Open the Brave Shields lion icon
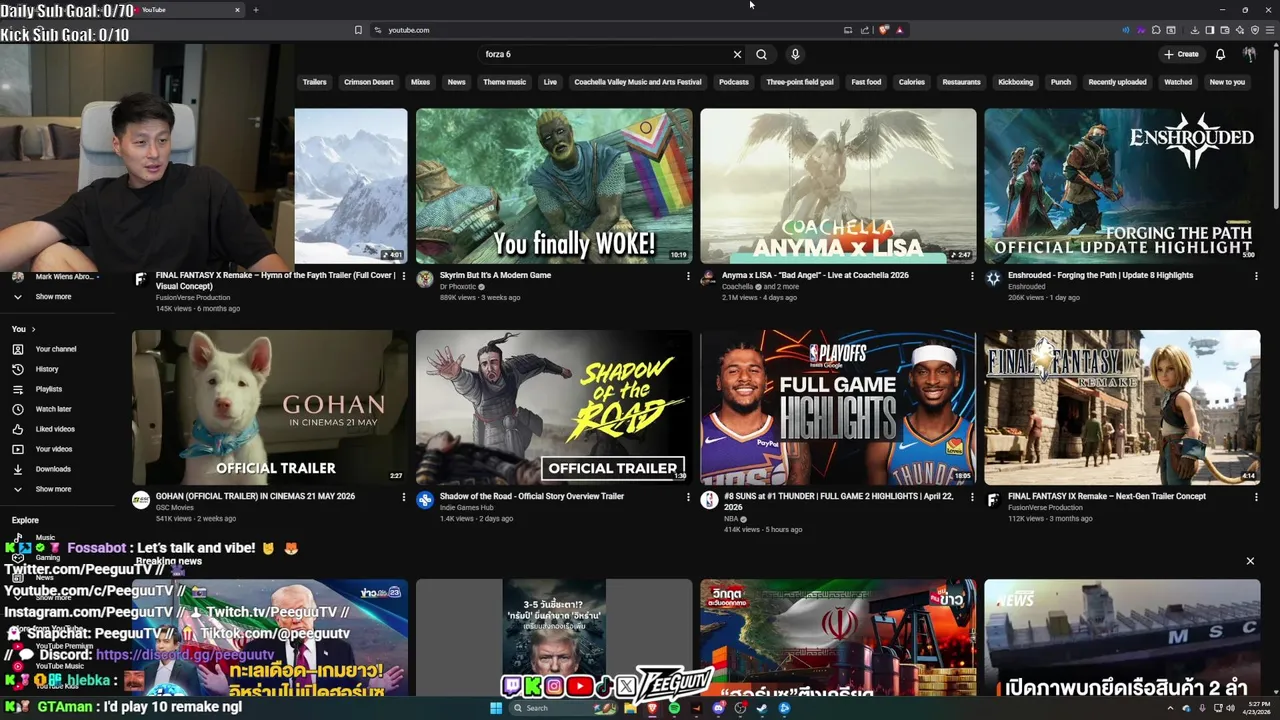Screen dimensions: 1280x720 (883, 30)
